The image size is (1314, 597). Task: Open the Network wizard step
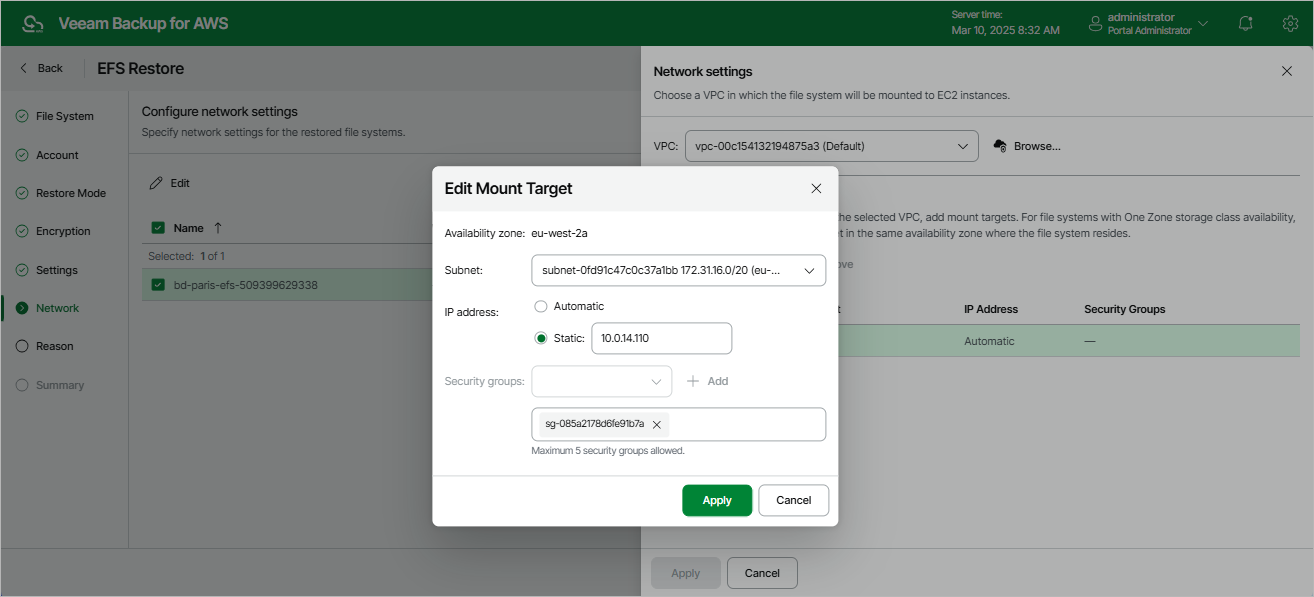pos(57,308)
